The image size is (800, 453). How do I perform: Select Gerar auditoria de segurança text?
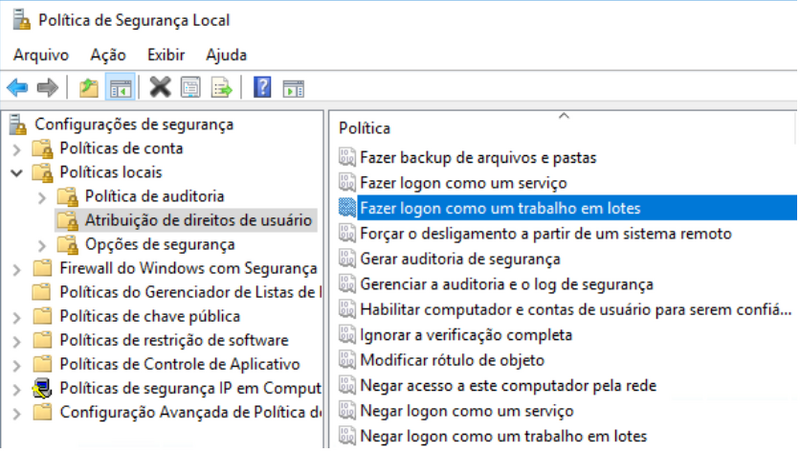point(460,259)
